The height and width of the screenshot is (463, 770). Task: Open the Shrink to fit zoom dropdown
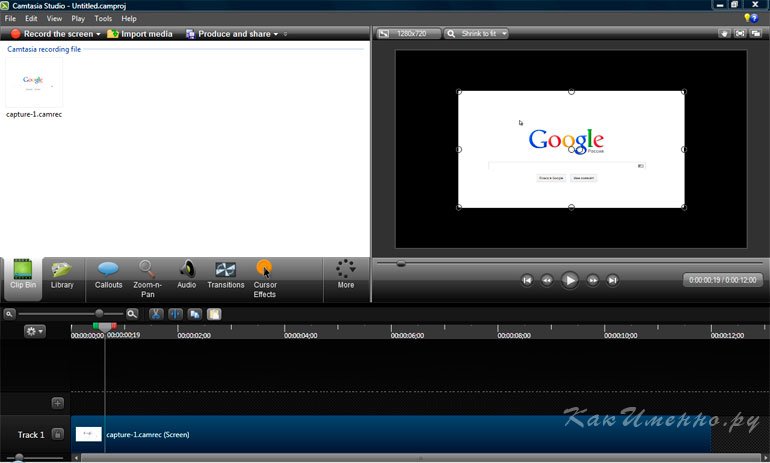476,33
